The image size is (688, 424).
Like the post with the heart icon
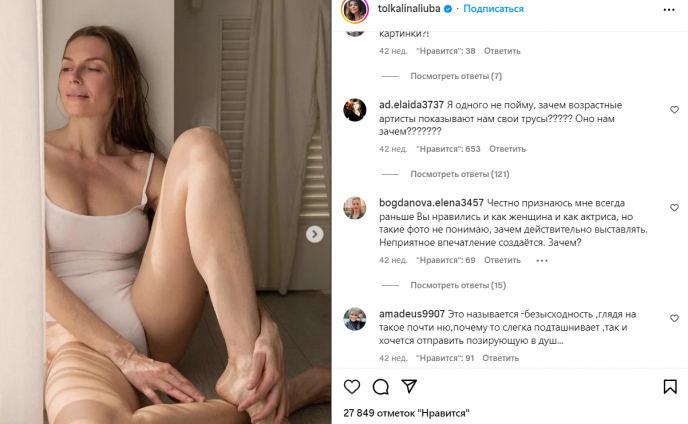[x=352, y=387]
